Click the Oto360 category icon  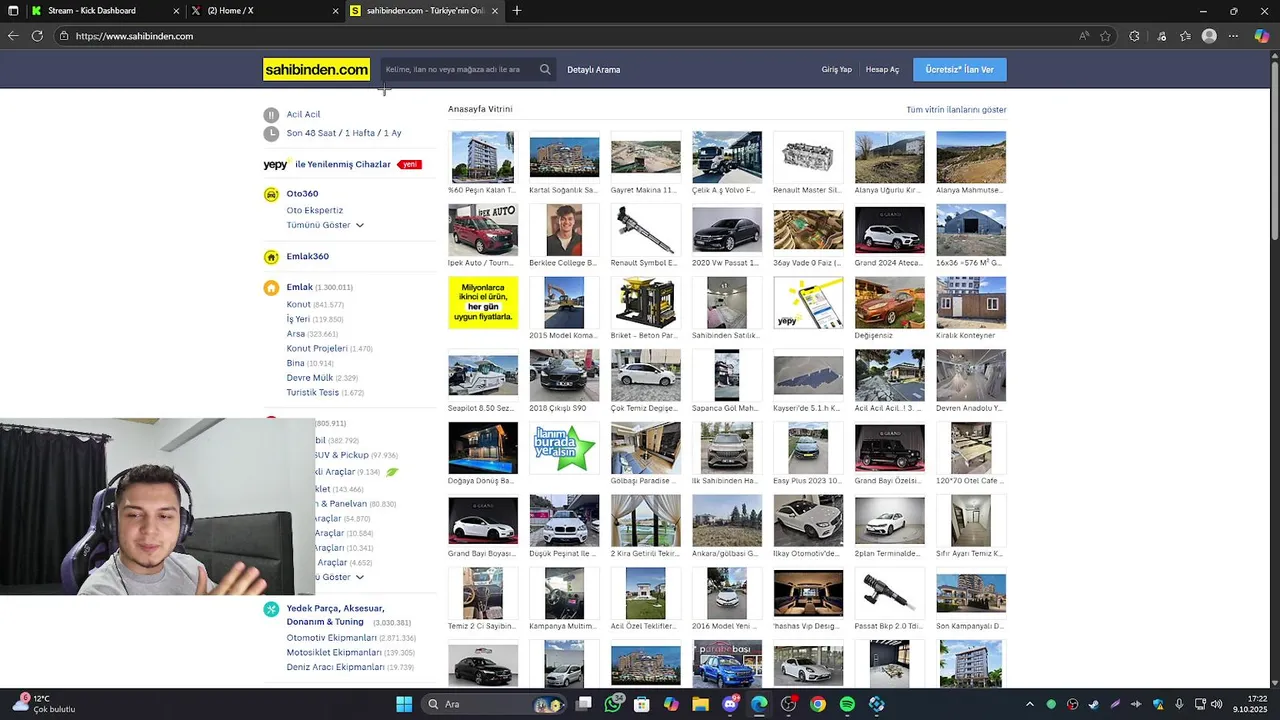click(271, 194)
